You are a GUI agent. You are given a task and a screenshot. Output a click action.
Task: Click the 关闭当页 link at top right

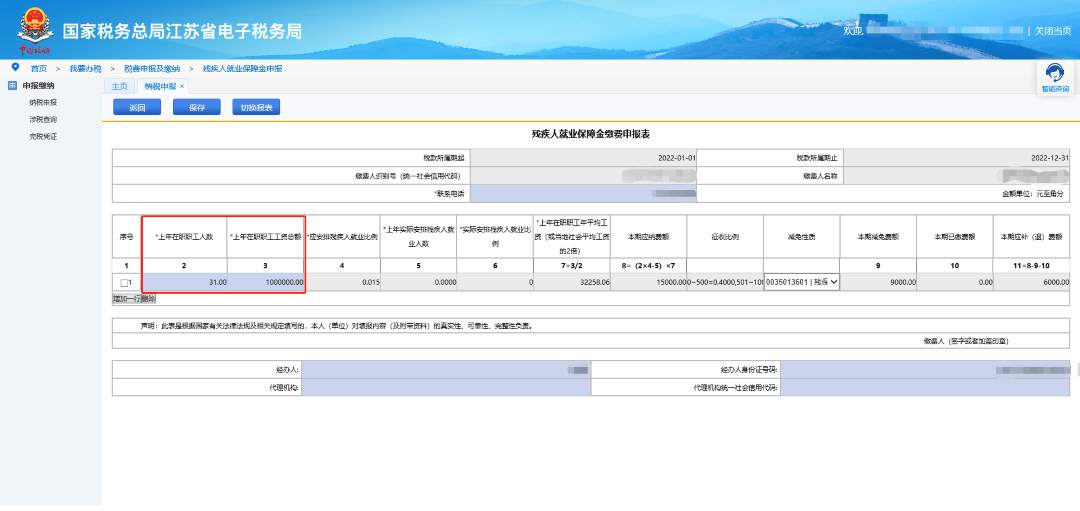click(1052, 31)
